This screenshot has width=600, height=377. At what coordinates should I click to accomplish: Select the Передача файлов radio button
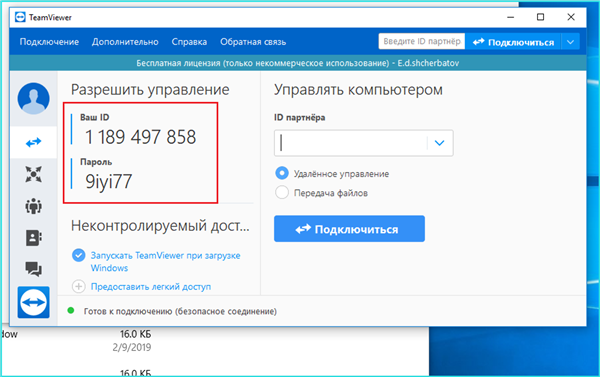pos(282,193)
